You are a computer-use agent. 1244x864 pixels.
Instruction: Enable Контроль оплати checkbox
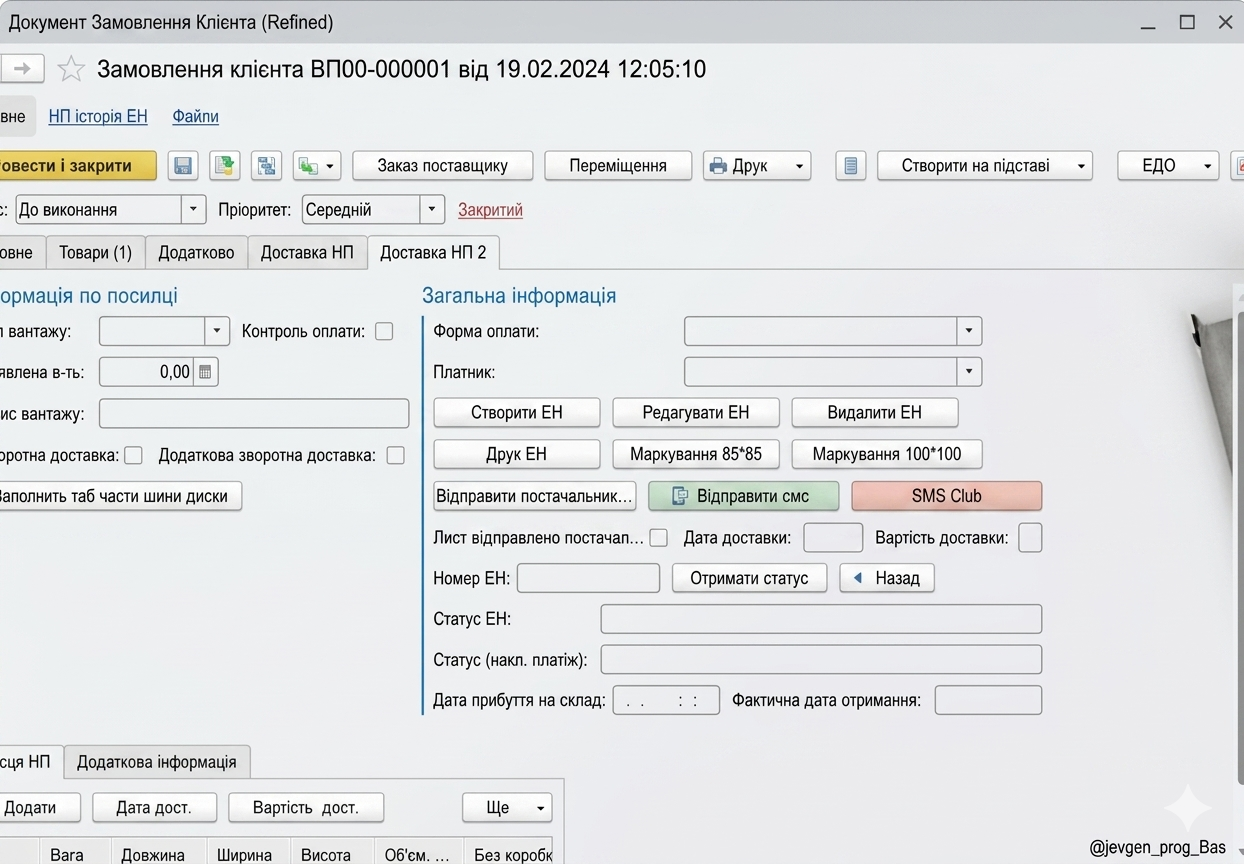[384, 331]
